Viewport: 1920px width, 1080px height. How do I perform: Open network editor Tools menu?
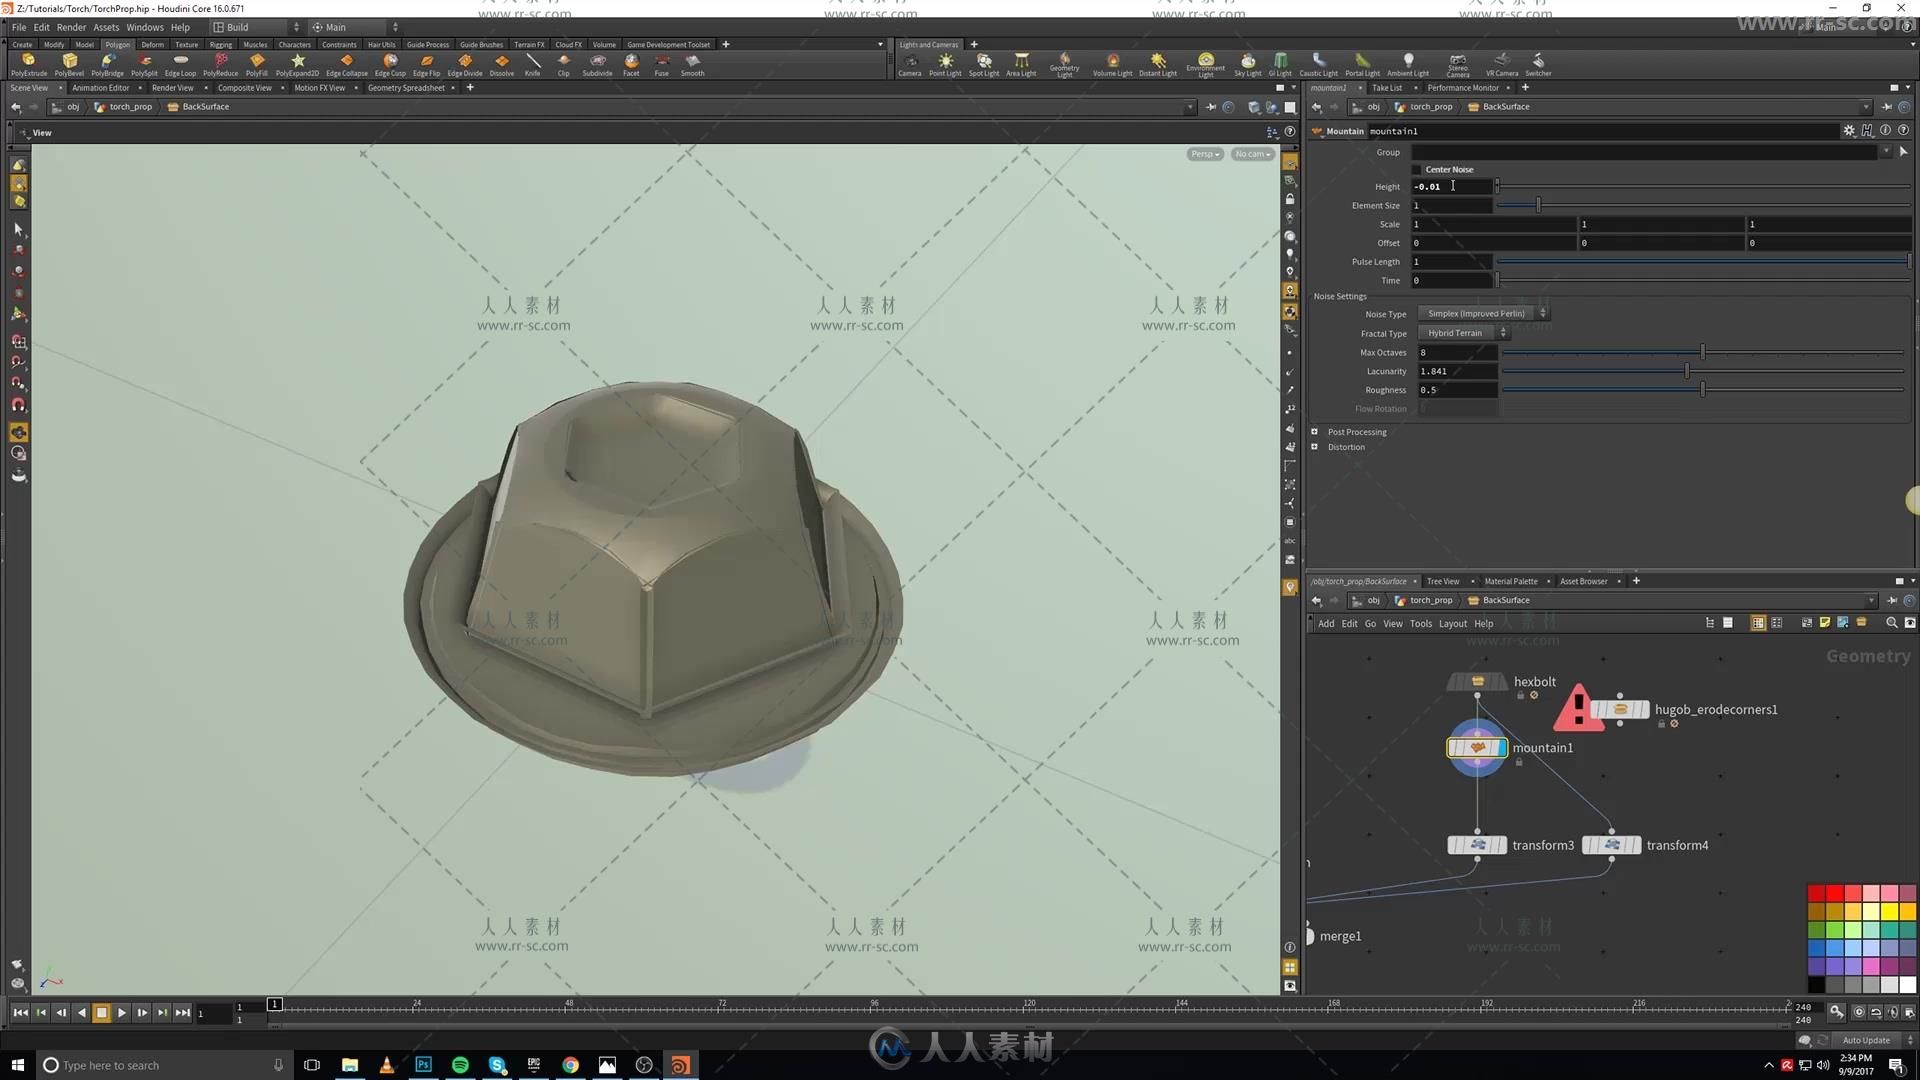[1420, 624]
